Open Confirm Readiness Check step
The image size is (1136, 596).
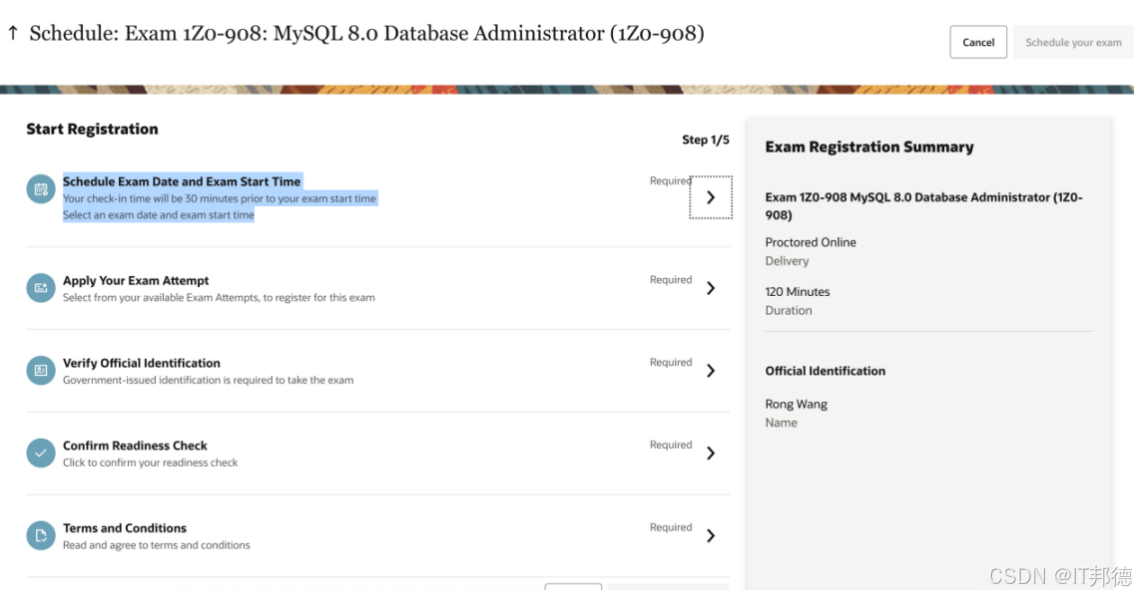pos(135,445)
